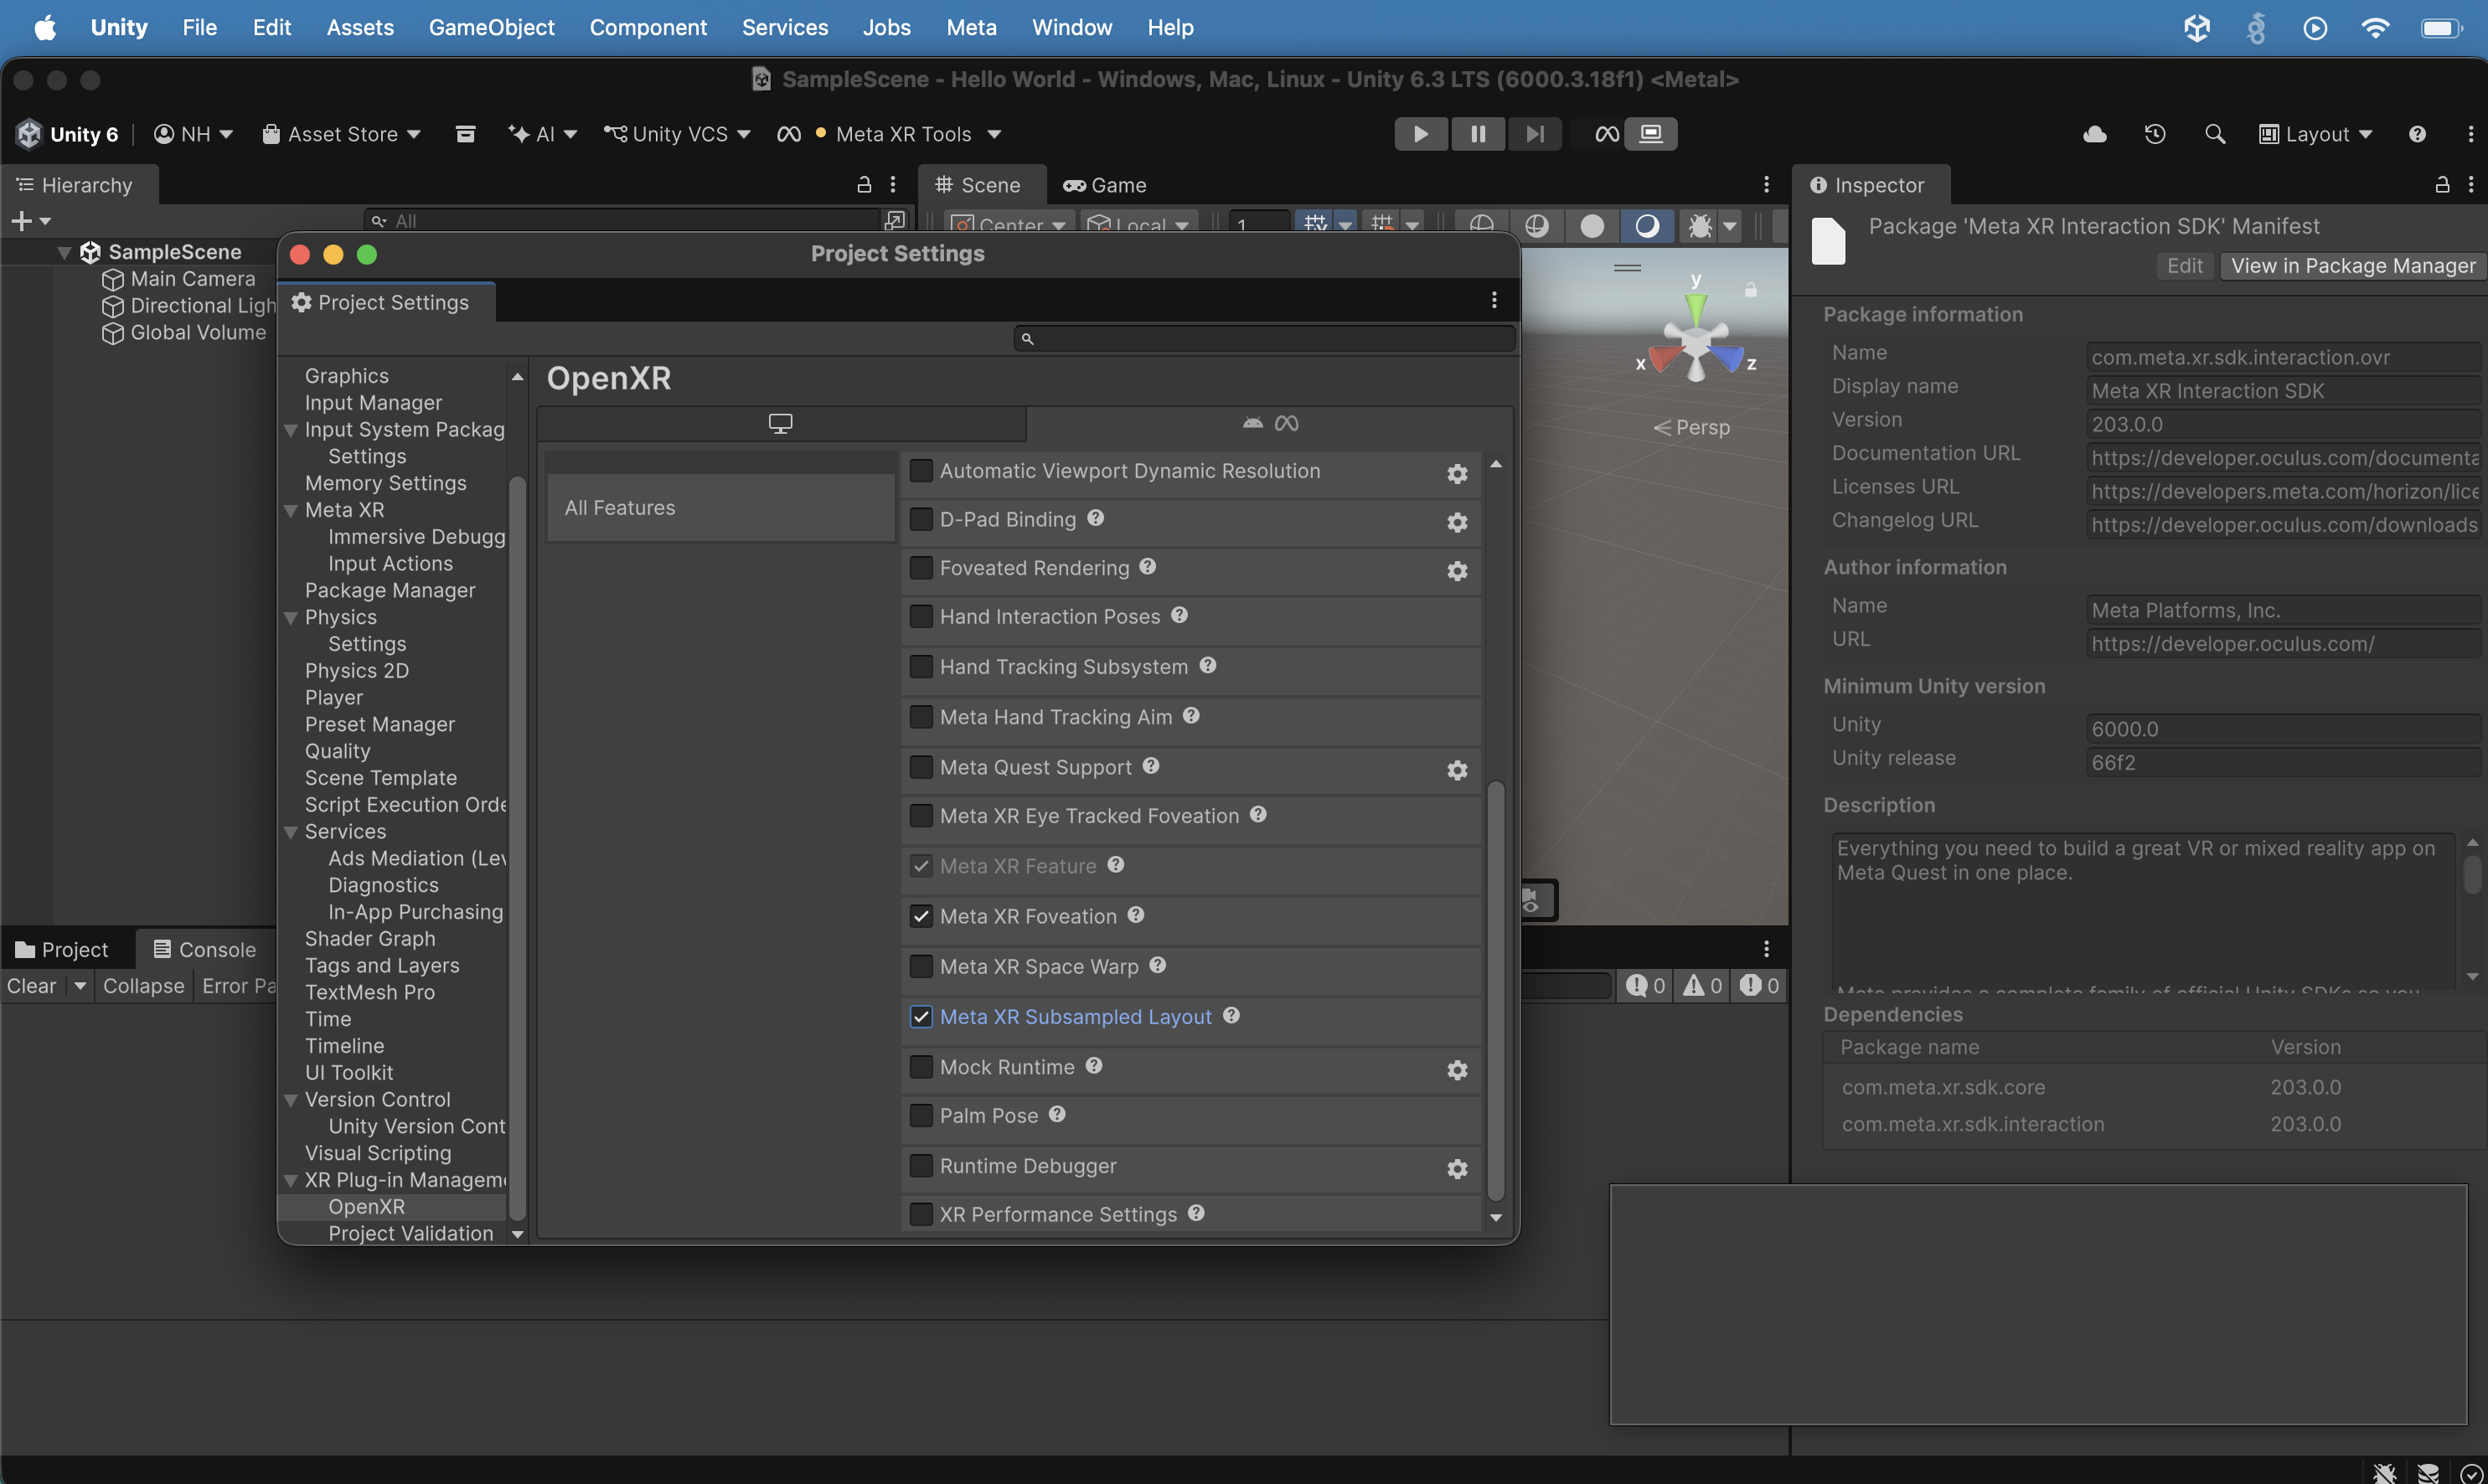
Task: Open the Component menu
Action: [648, 27]
